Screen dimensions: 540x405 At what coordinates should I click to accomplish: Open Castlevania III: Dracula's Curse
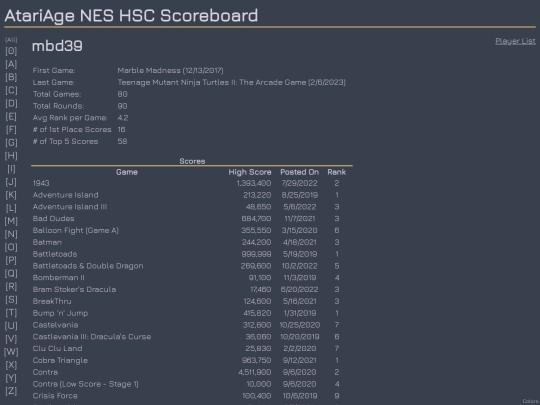pos(92,337)
